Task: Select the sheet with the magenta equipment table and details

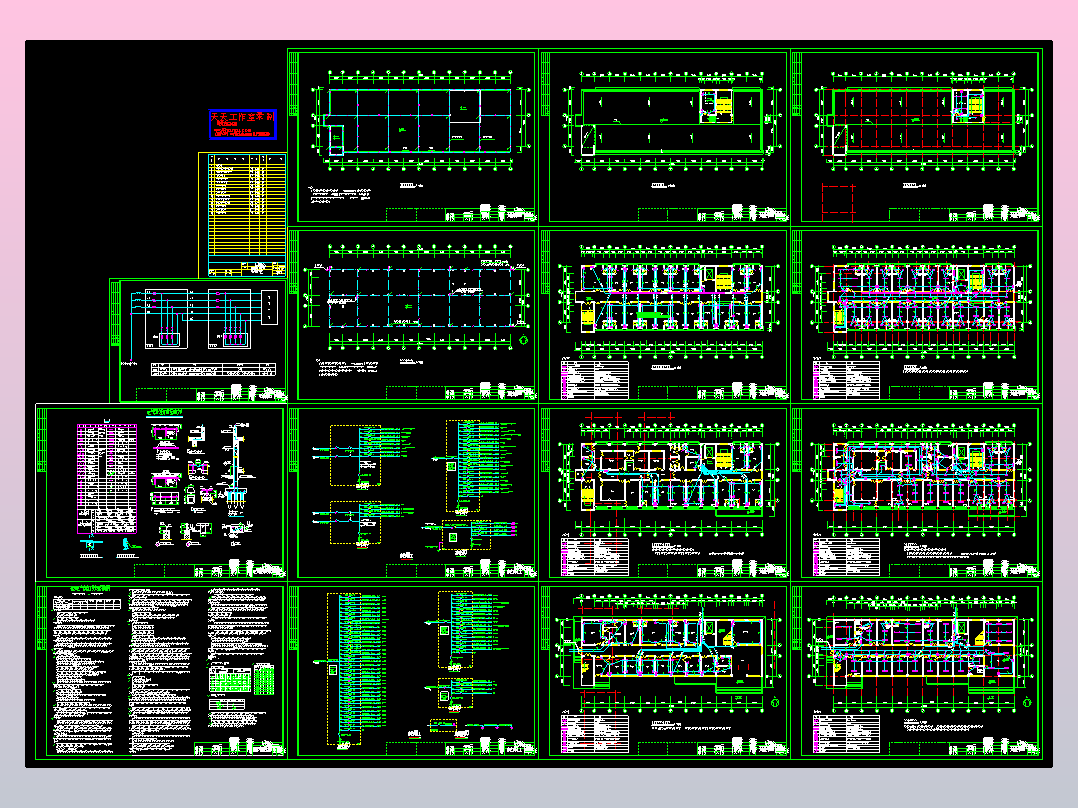Action: (x=161, y=493)
